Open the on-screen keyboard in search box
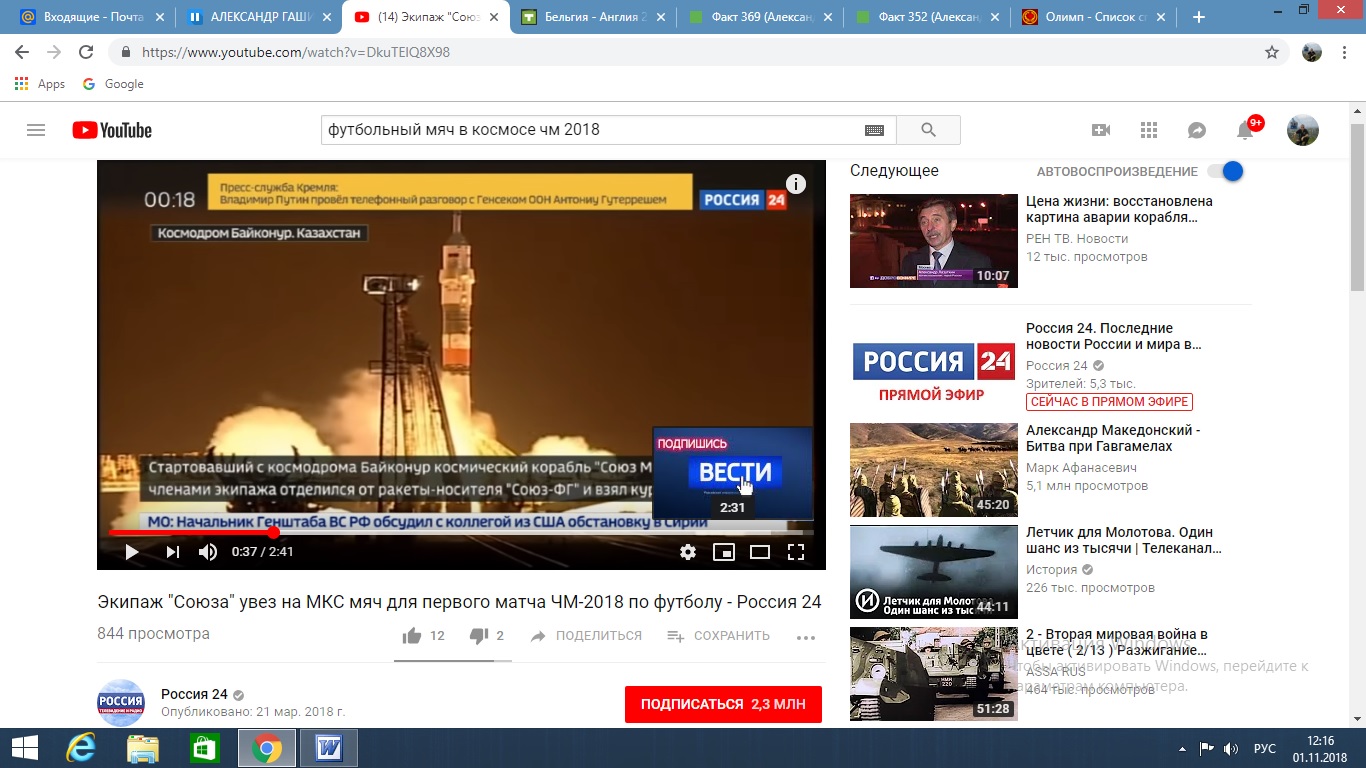 [x=874, y=130]
